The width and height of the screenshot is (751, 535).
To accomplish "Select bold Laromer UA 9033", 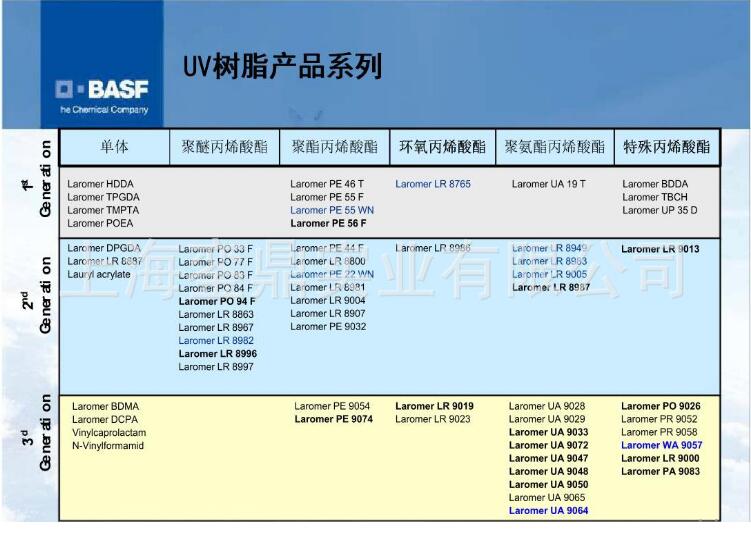I will click(x=549, y=432).
